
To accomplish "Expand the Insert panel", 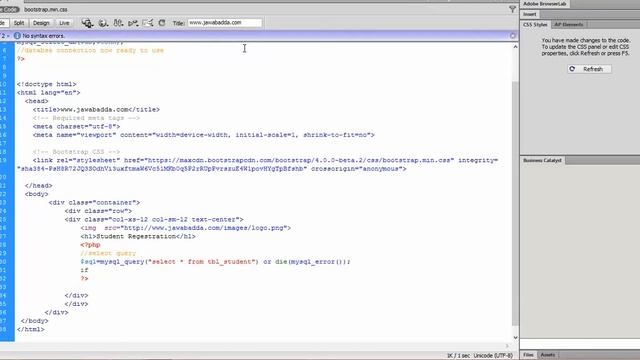I will pos(530,14).
